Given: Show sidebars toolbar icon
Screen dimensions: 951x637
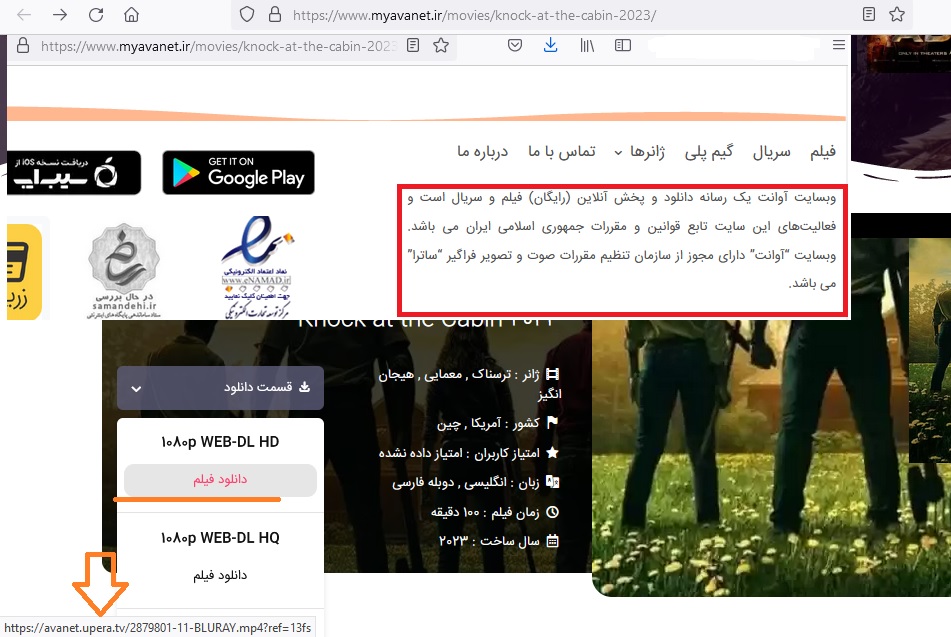Looking at the screenshot, I should [623, 46].
